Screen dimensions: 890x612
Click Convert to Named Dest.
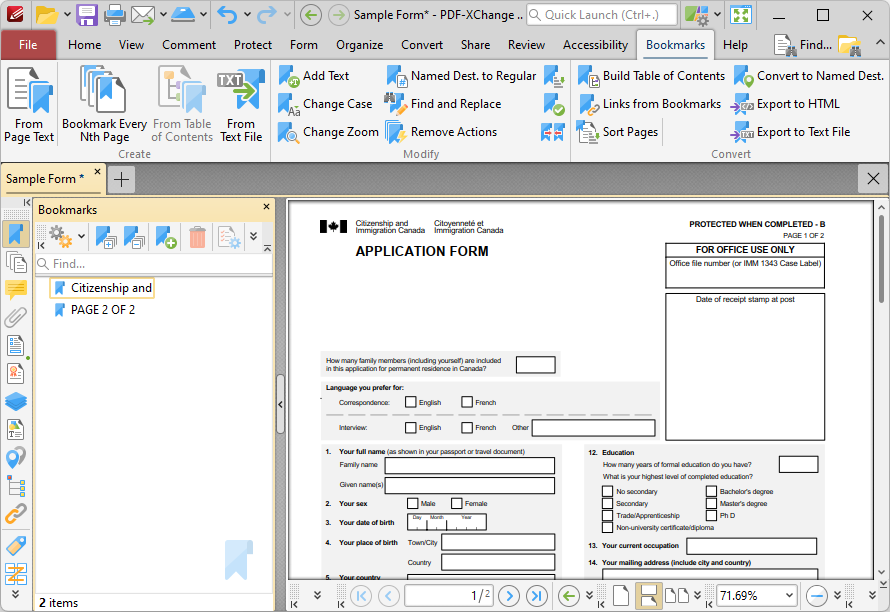tap(809, 76)
